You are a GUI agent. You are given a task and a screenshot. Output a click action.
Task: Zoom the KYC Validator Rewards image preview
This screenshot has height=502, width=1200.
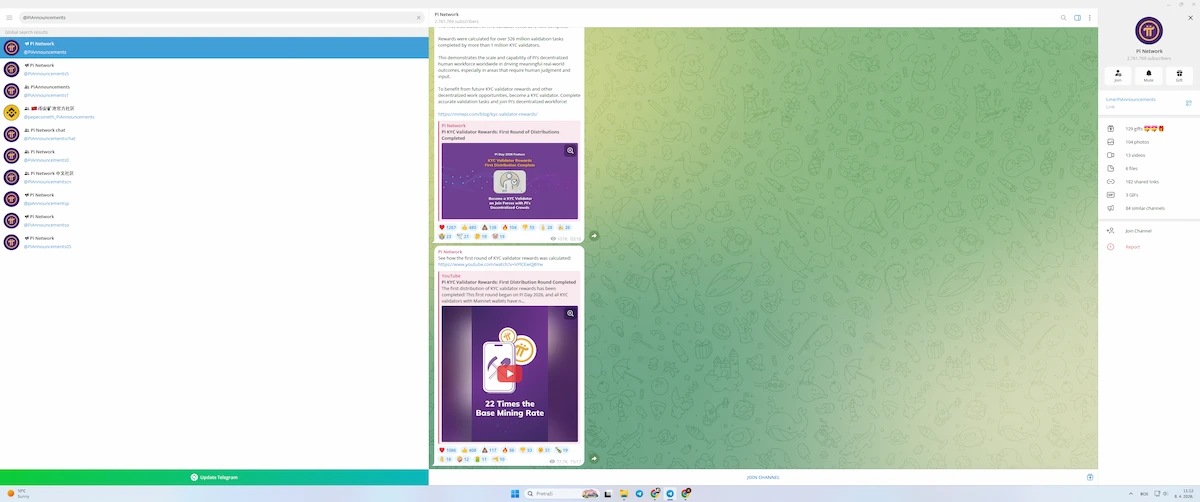coord(571,151)
